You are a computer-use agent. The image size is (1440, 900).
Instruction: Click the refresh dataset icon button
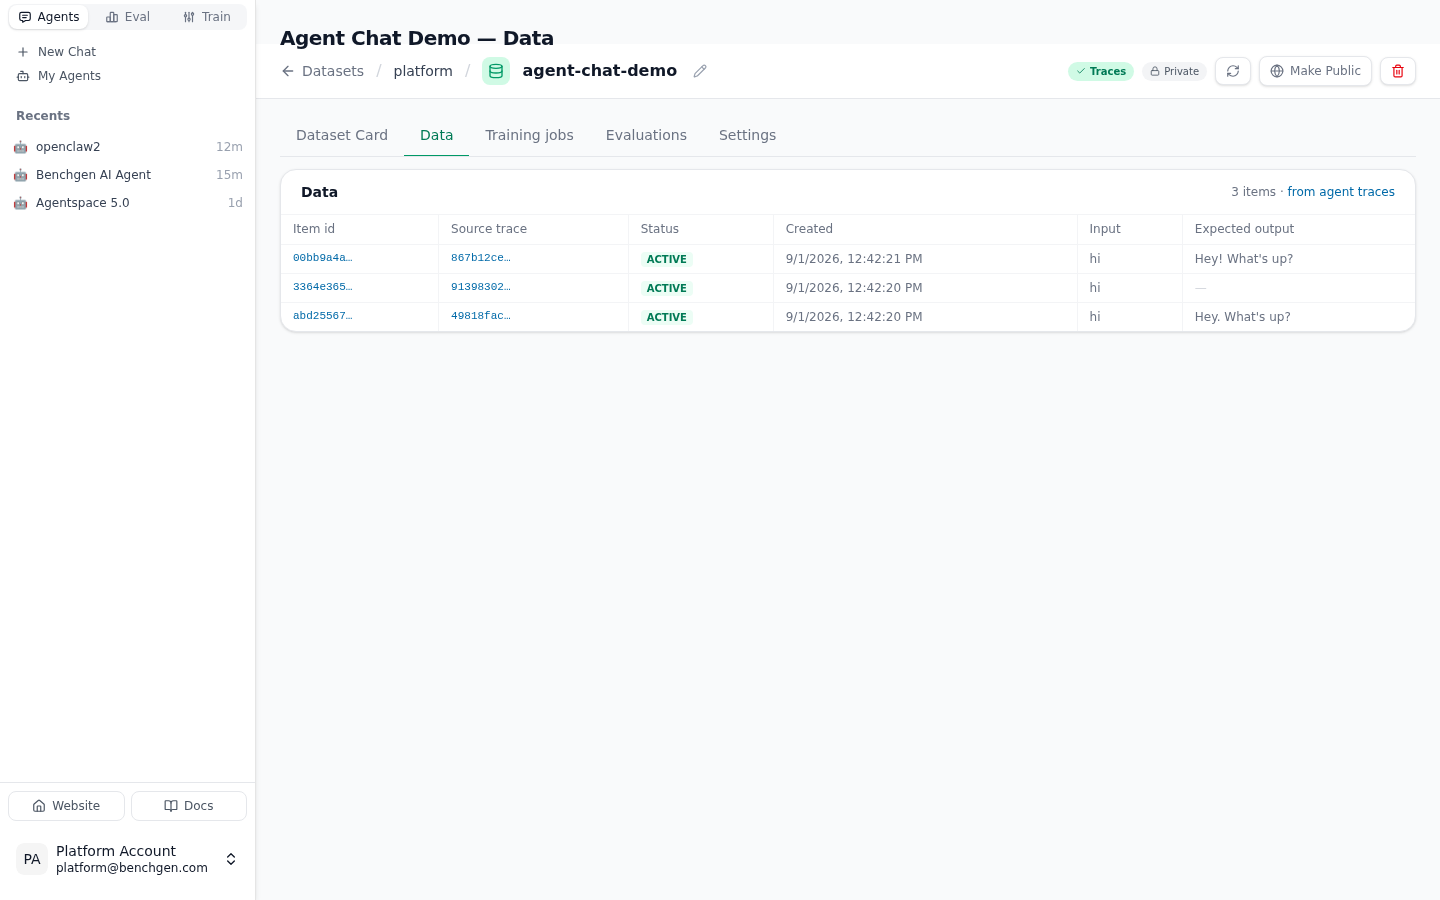pyautogui.click(x=1233, y=71)
